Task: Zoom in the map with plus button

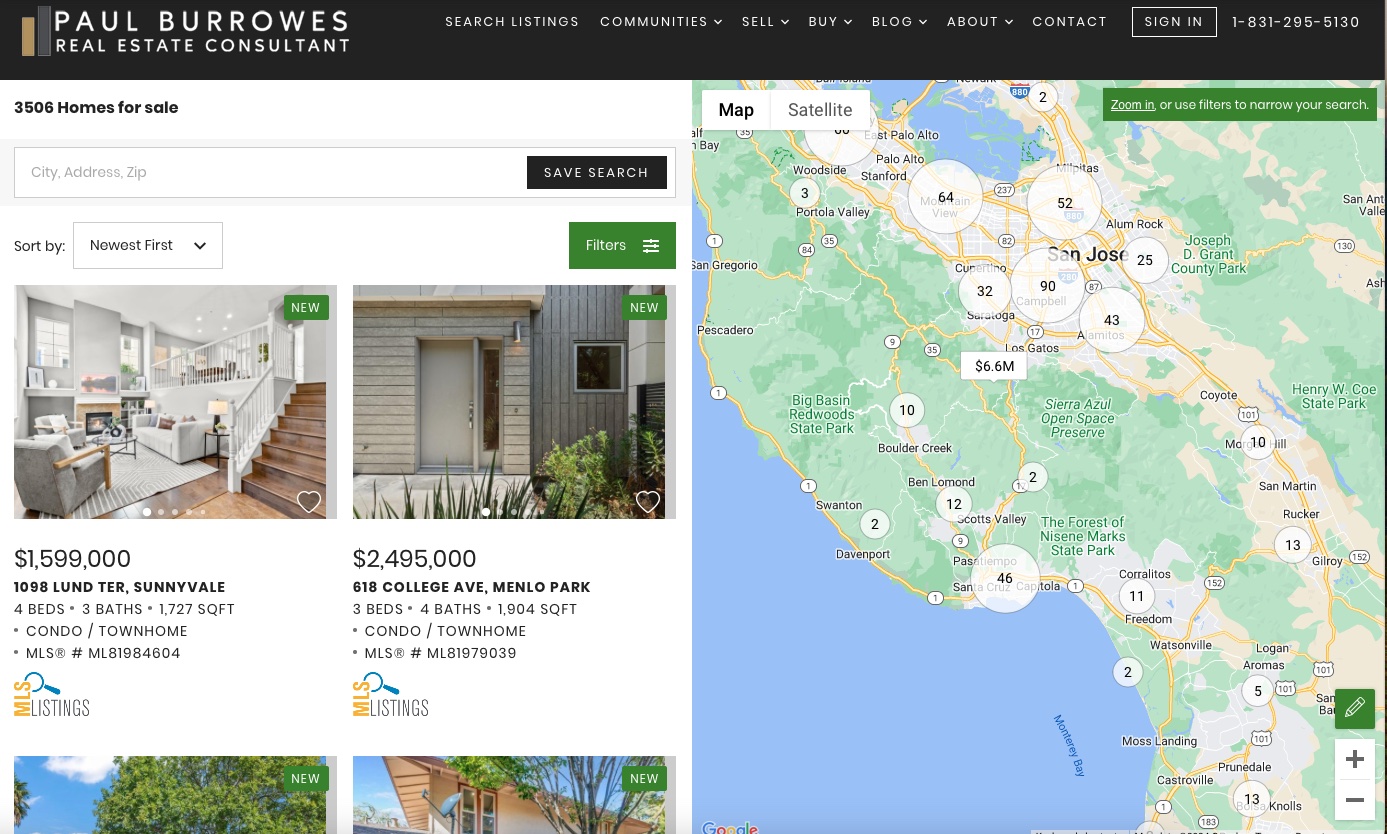Action: (x=1354, y=759)
